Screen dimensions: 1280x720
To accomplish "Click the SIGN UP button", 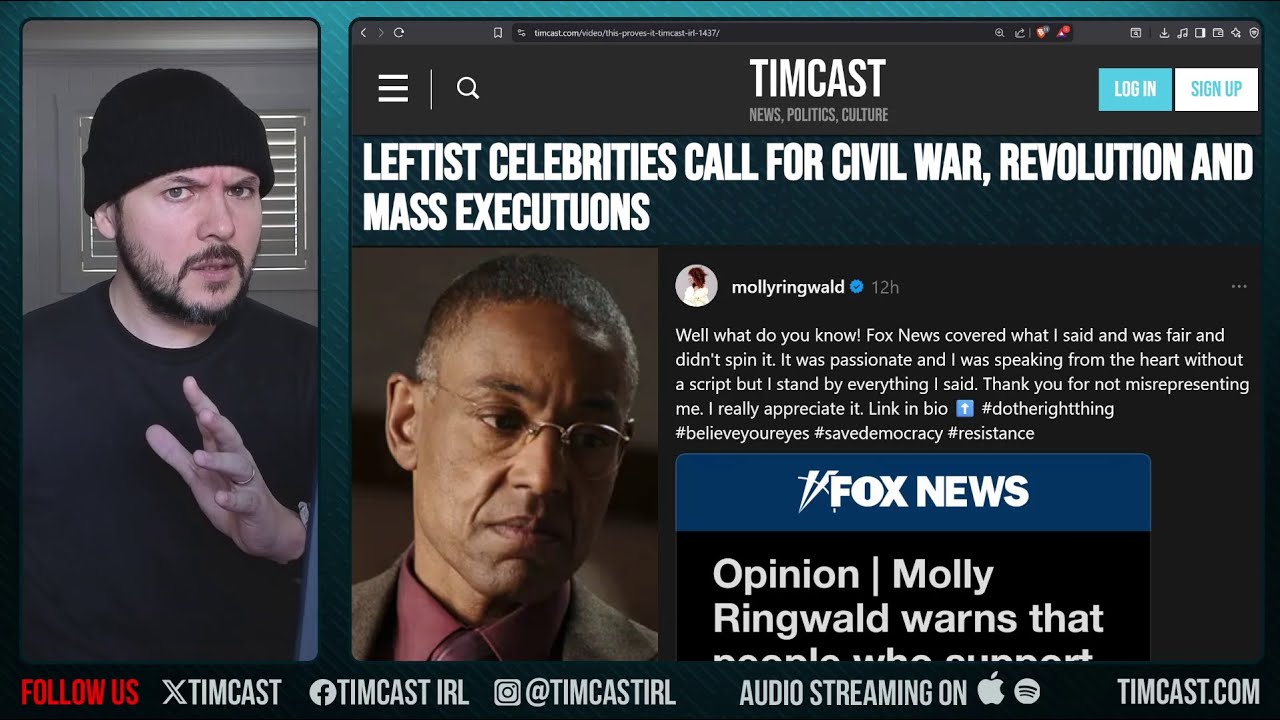I will point(1216,89).
